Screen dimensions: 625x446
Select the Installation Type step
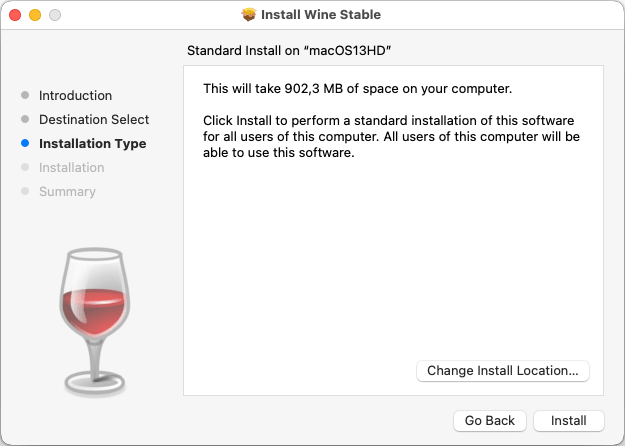click(92, 143)
